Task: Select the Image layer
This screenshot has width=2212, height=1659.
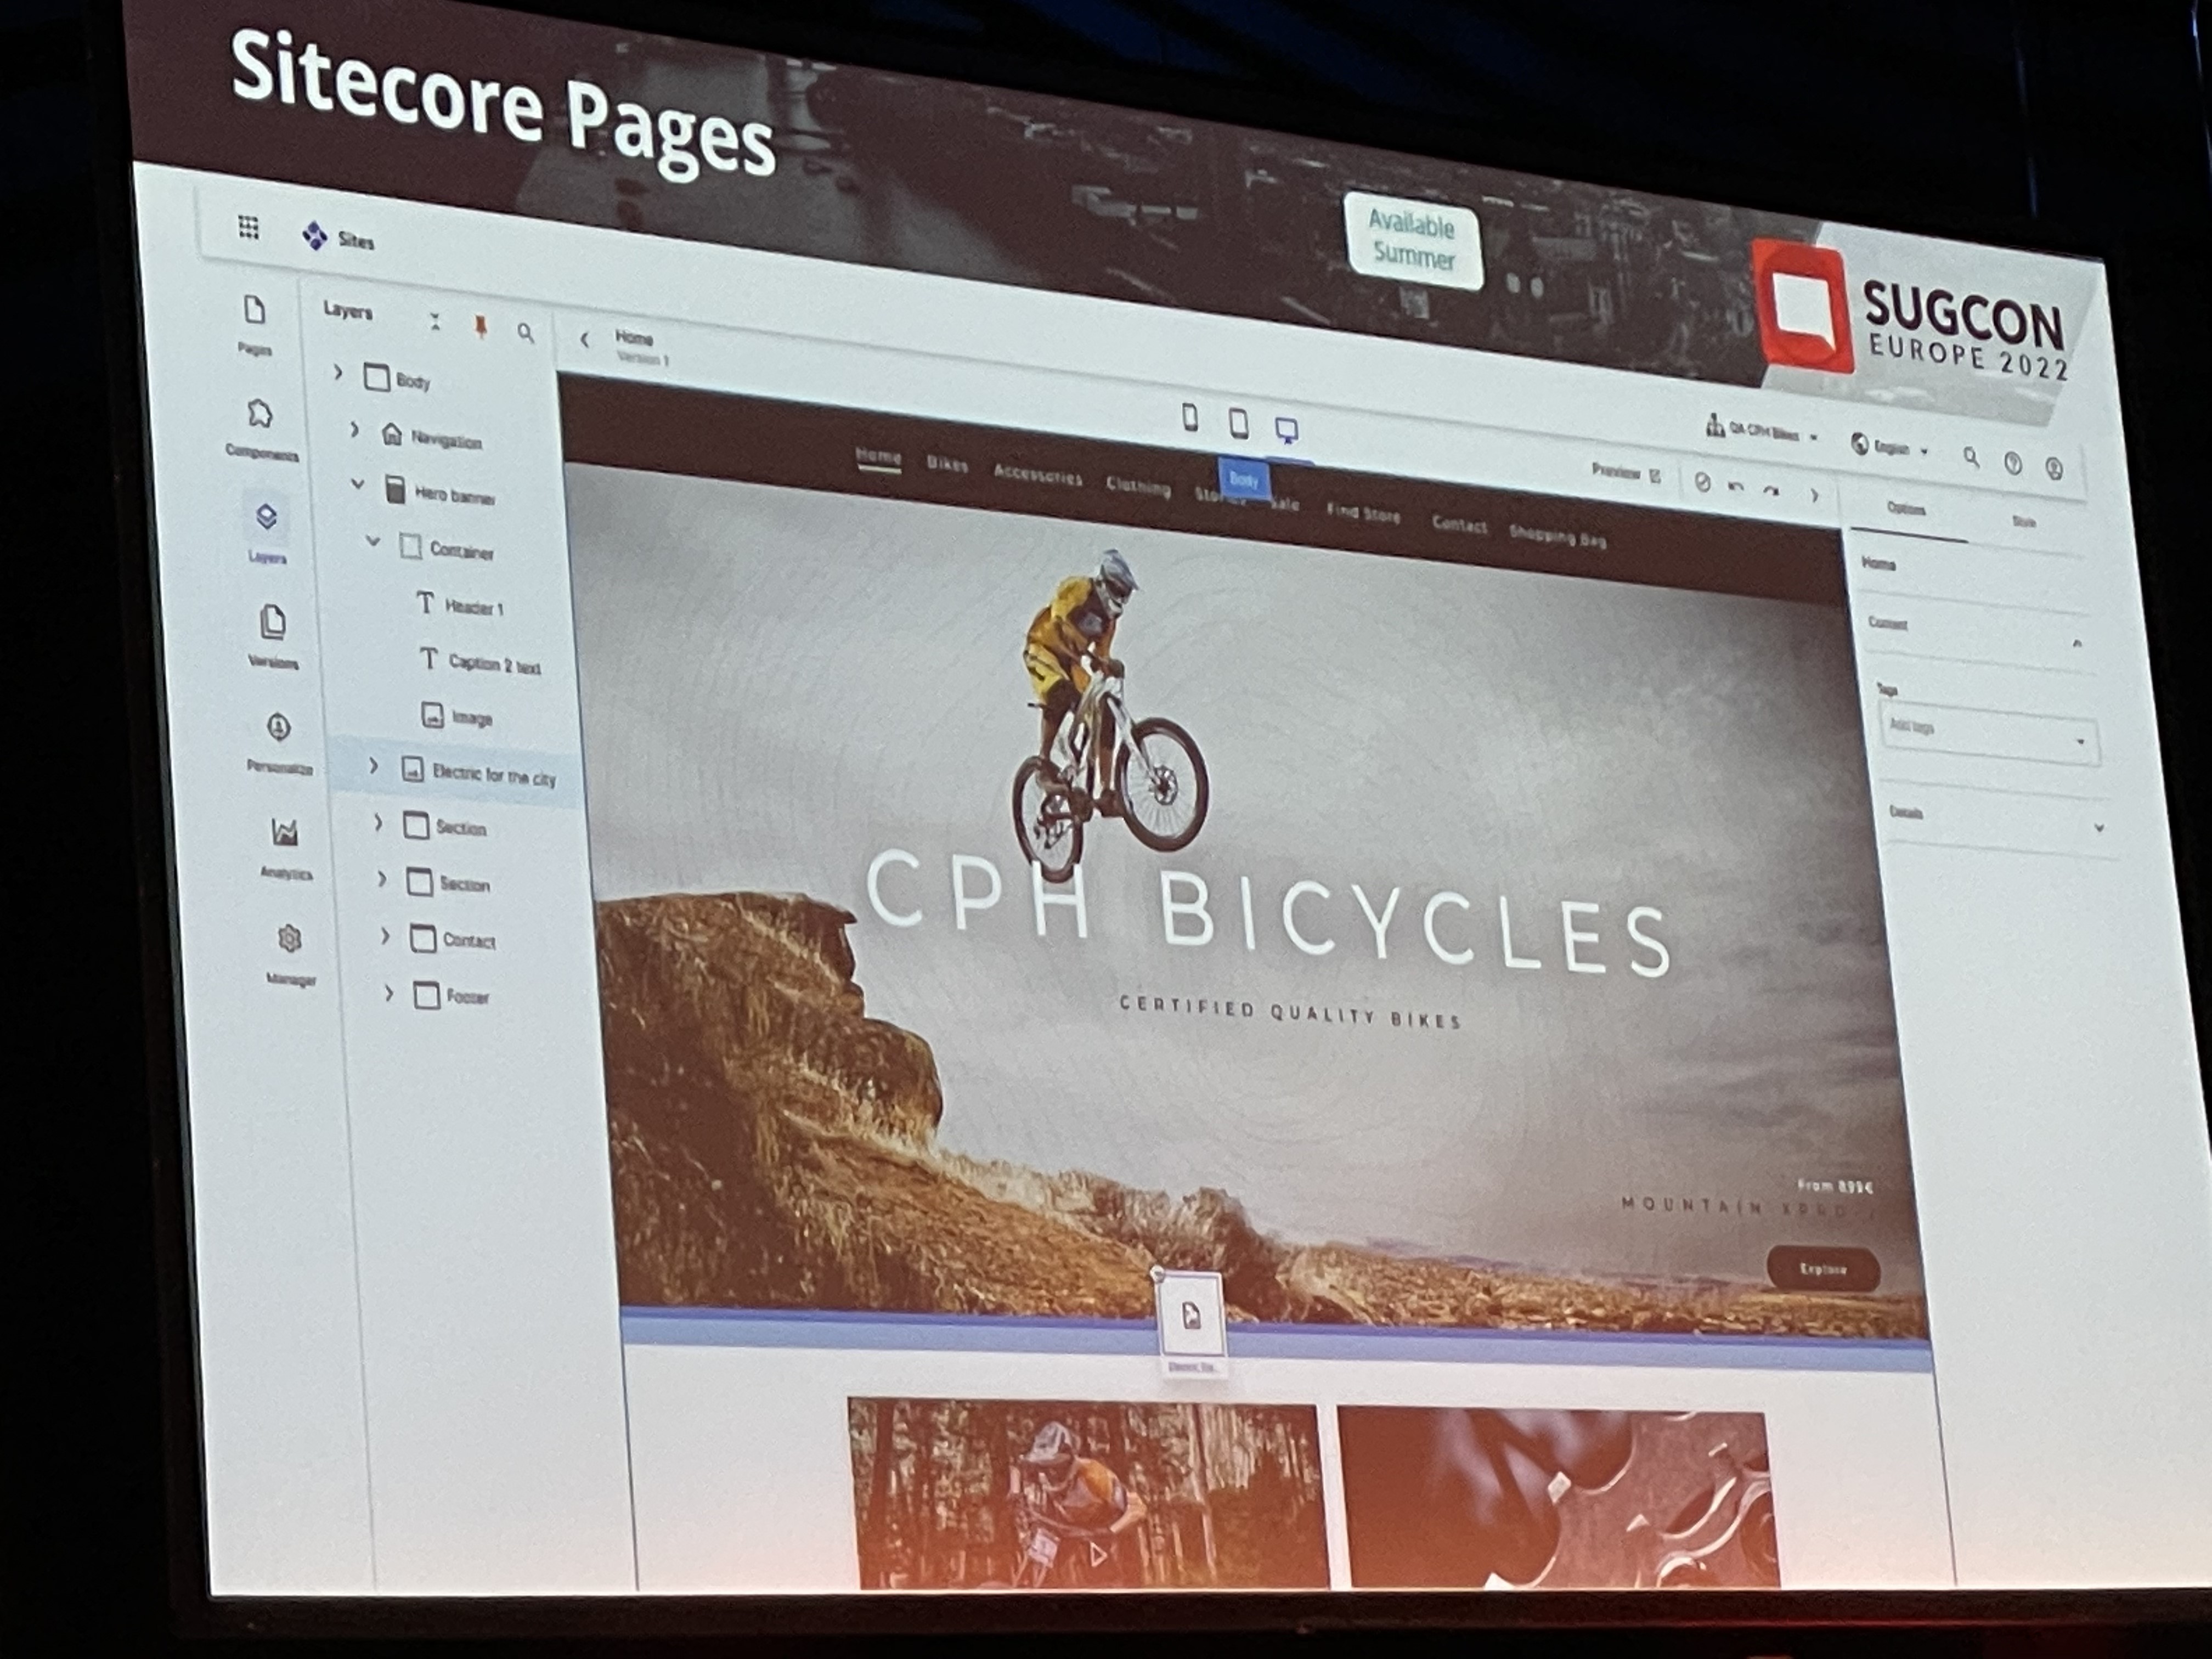Action: (456, 717)
